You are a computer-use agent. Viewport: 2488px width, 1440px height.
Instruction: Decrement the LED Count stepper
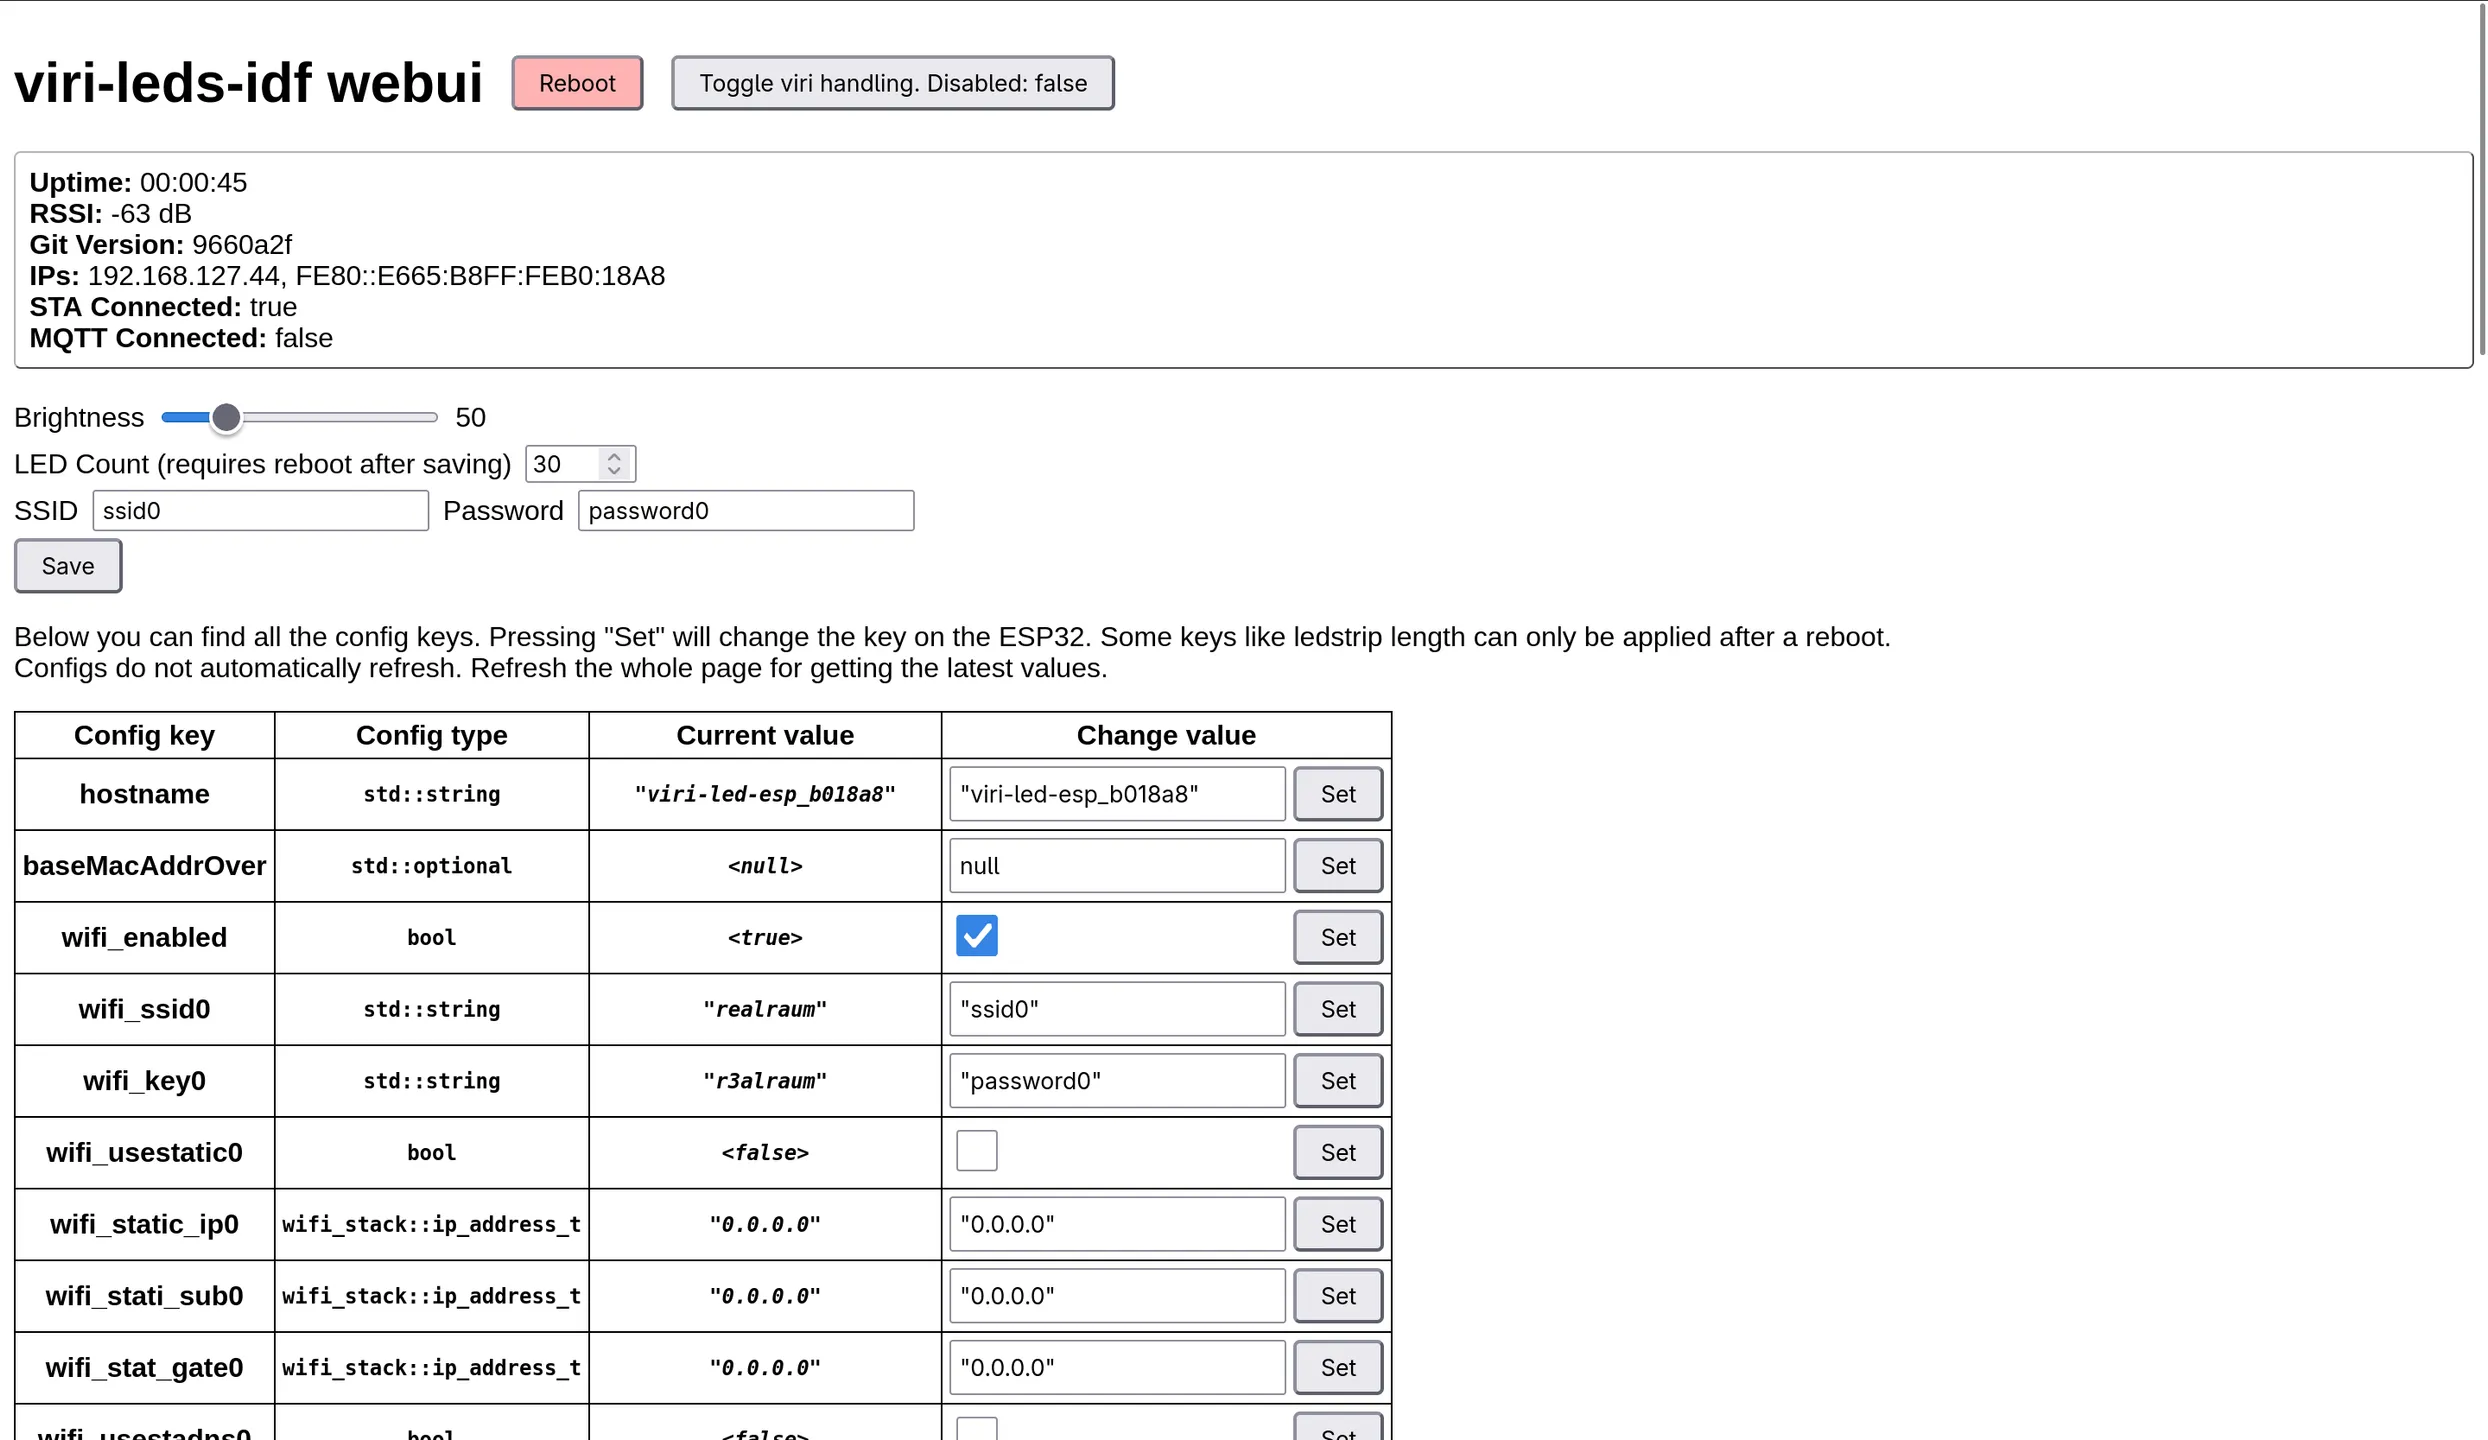(x=614, y=471)
